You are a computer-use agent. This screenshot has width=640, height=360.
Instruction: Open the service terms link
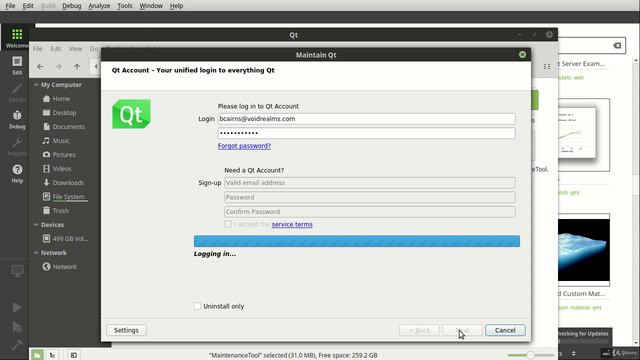pyautogui.click(x=292, y=224)
